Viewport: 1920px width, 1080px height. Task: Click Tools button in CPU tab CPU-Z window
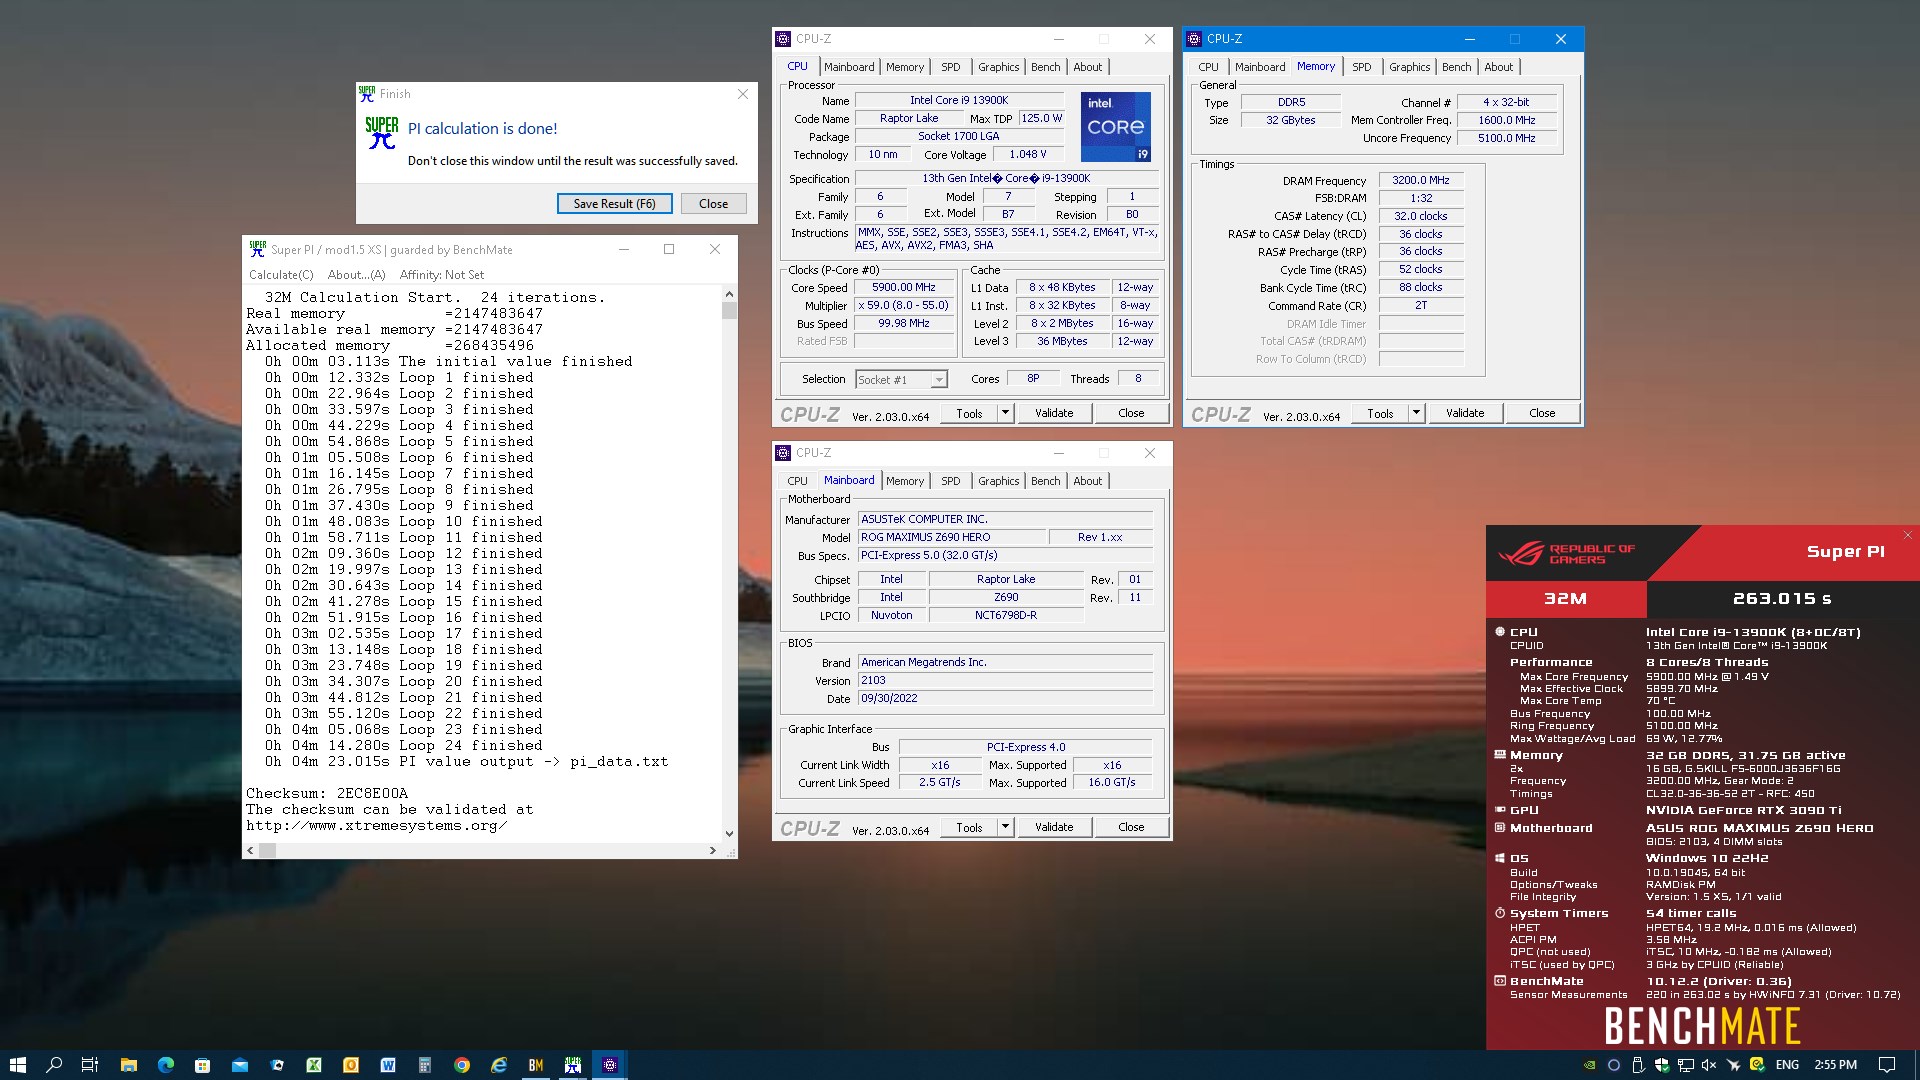(x=969, y=413)
